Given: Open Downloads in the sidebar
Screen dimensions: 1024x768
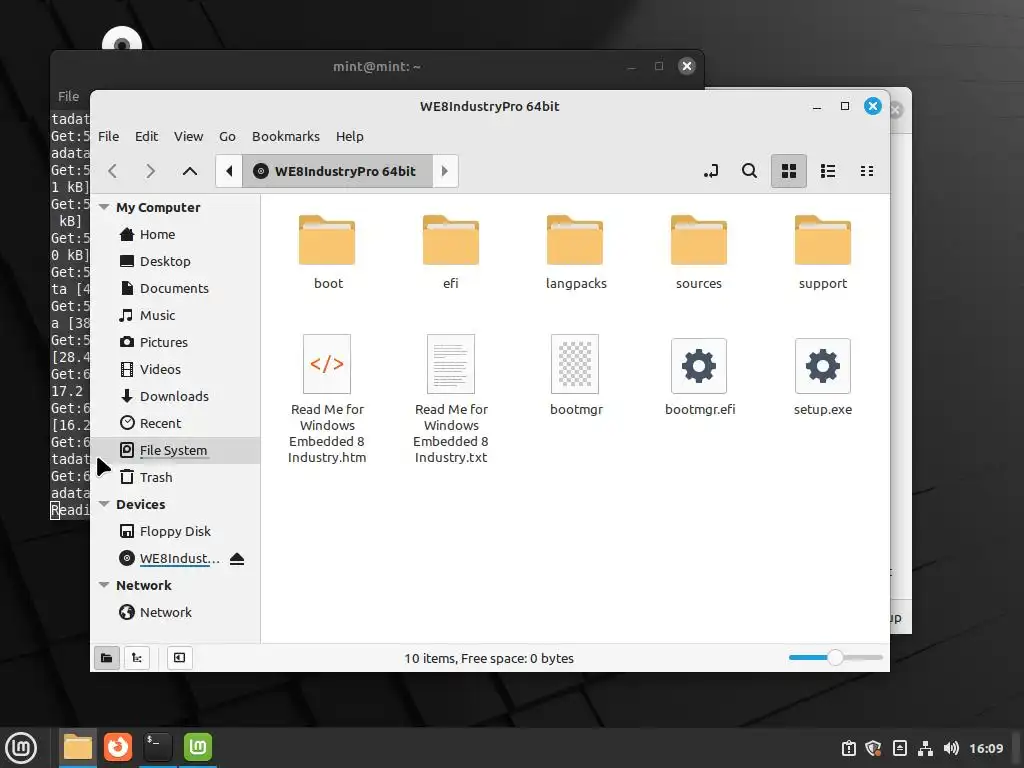Looking at the screenshot, I should (x=175, y=396).
